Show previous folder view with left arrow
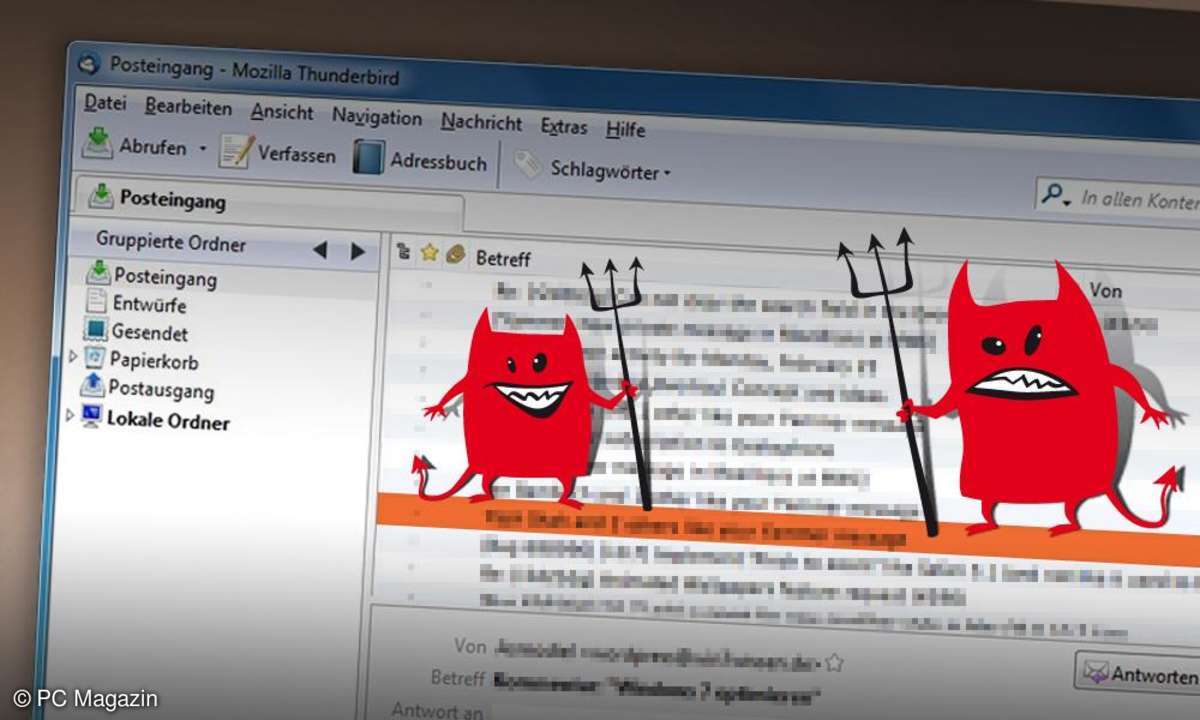This screenshot has width=1200, height=720. [320, 250]
